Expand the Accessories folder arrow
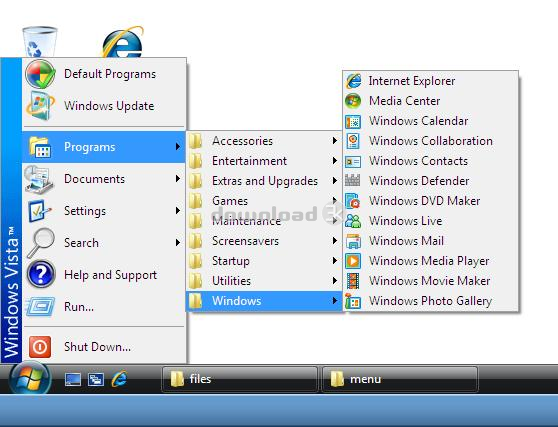The width and height of the screenshot is (558, 427). 335,141
